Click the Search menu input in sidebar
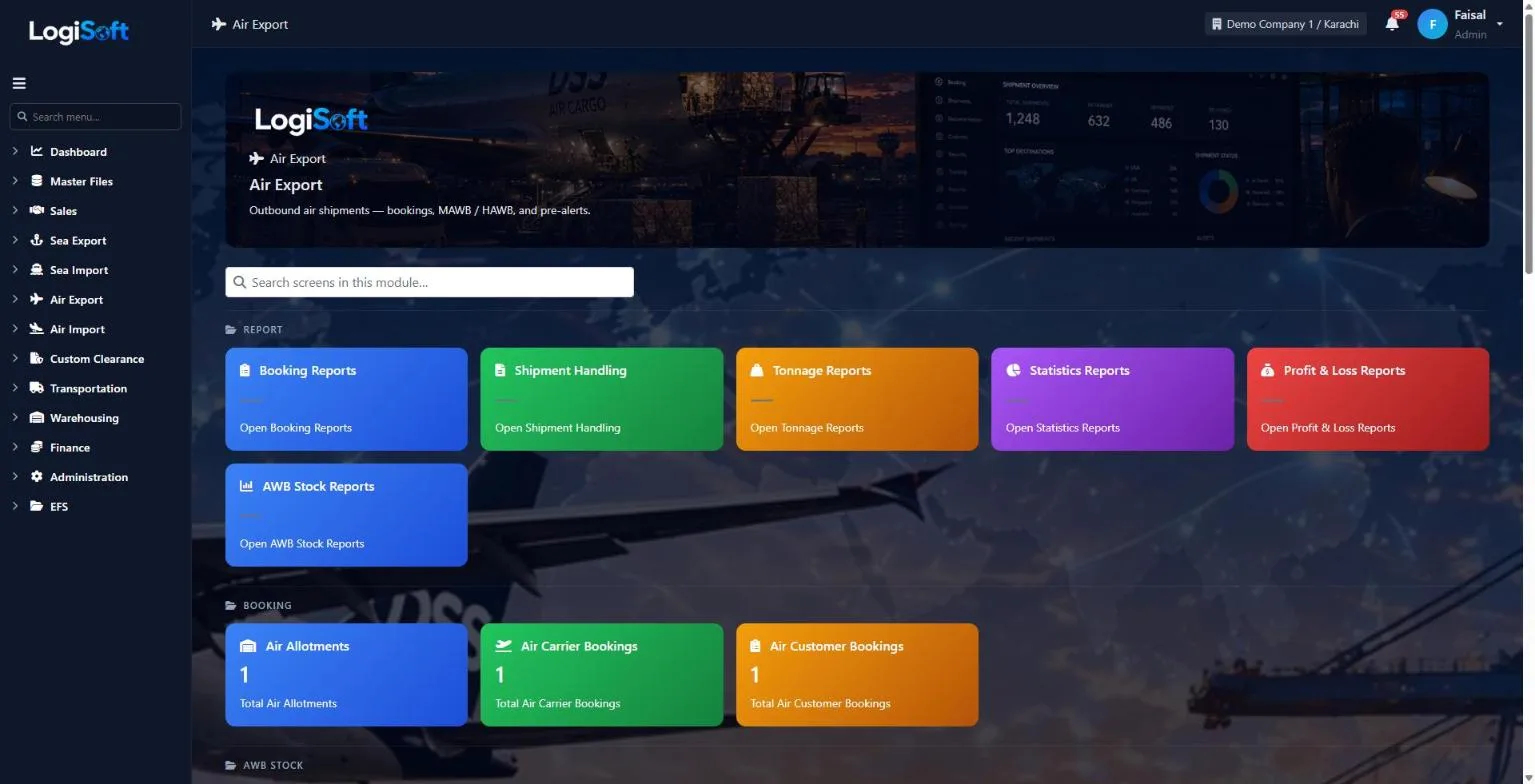1535x784 pixels. coord(95,116)
